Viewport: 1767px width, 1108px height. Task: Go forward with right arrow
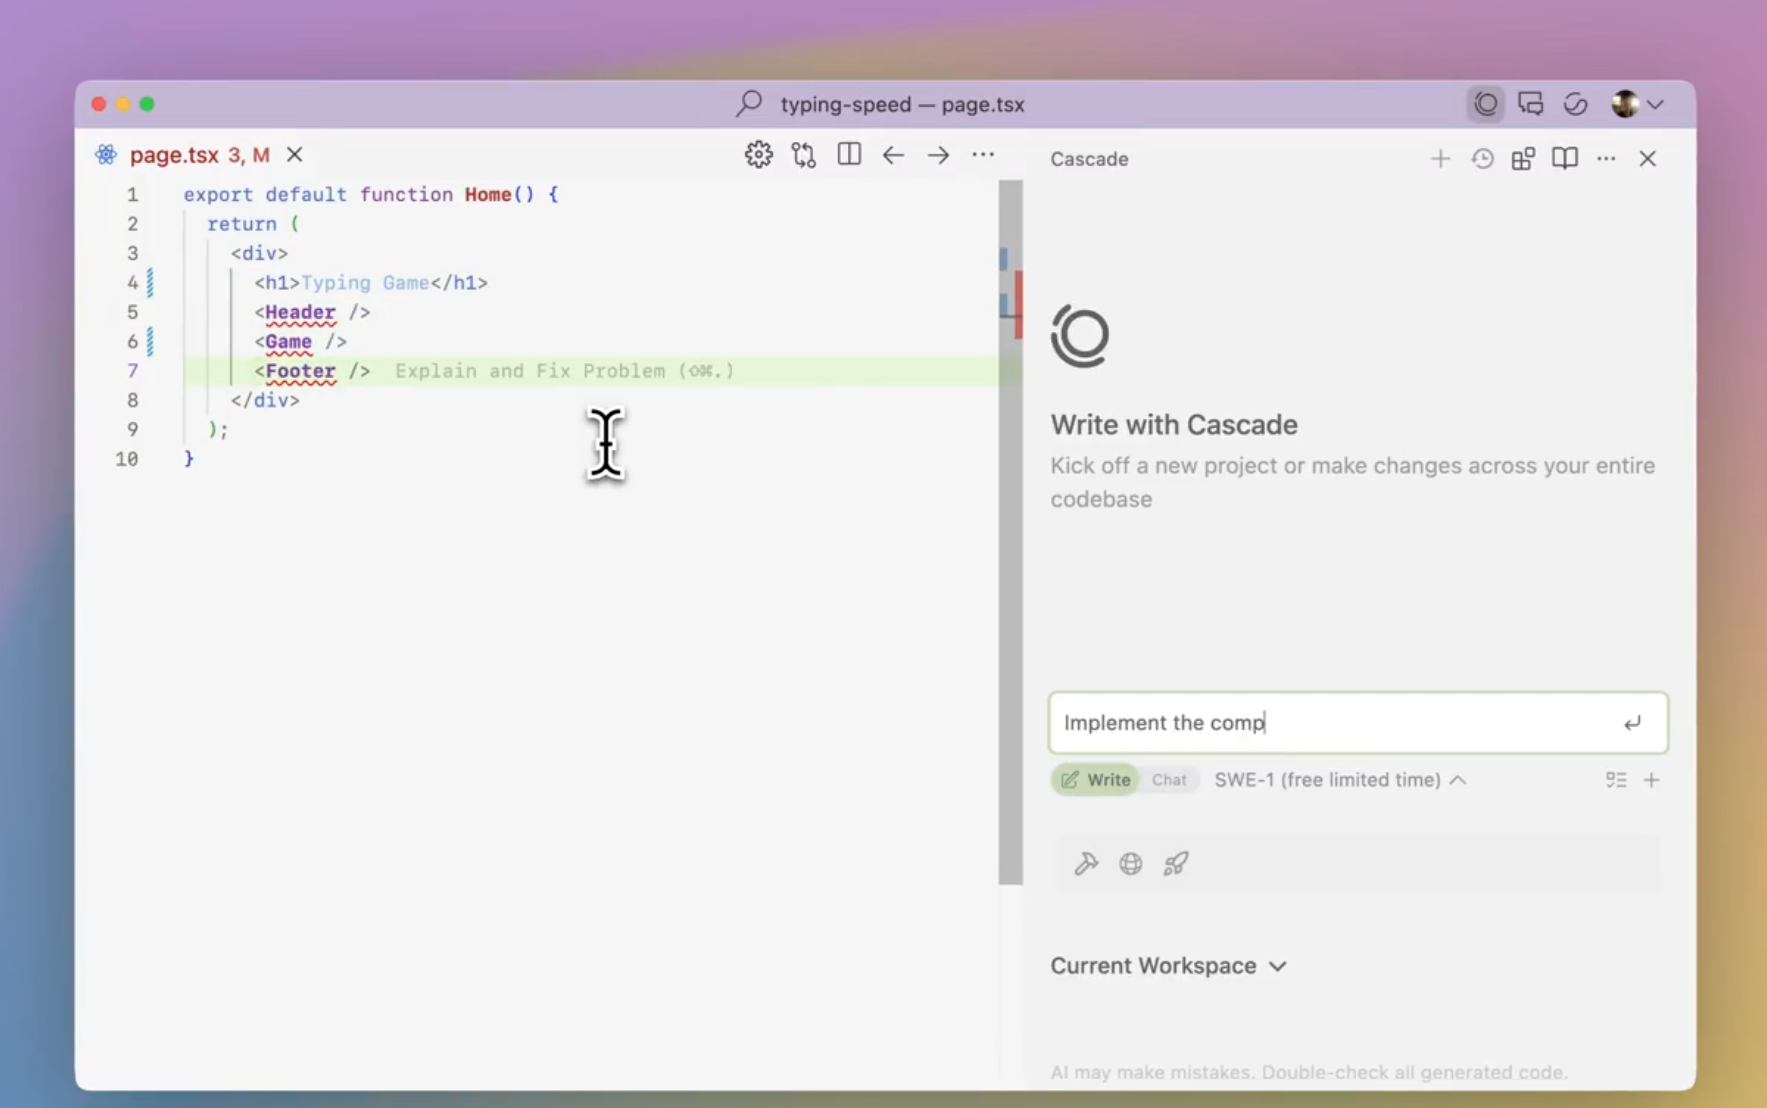coord(938,155)
